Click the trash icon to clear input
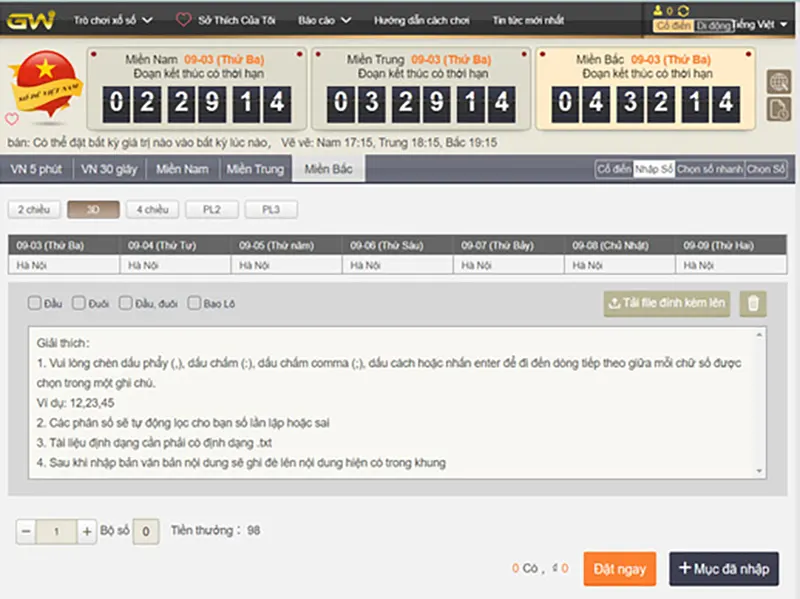Image resolution: width=800 pixels, height=599 pixels. pyautogui.click(x=754, y=304)
